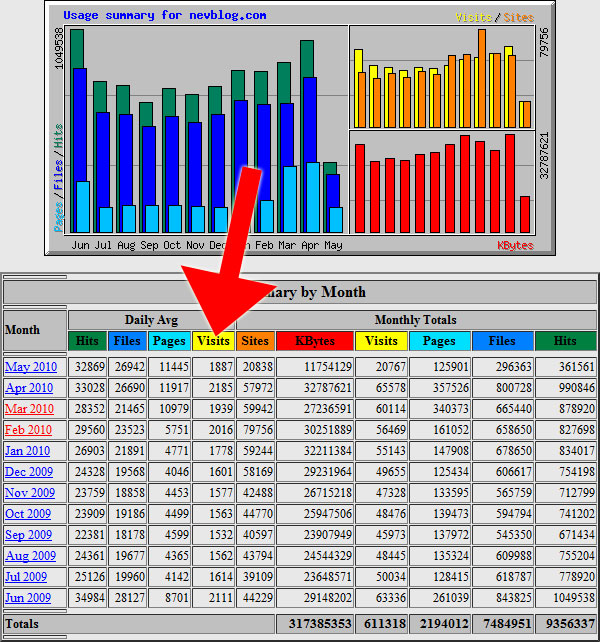
Task: Click the red KBytes column header
Action: pos(315,342)
